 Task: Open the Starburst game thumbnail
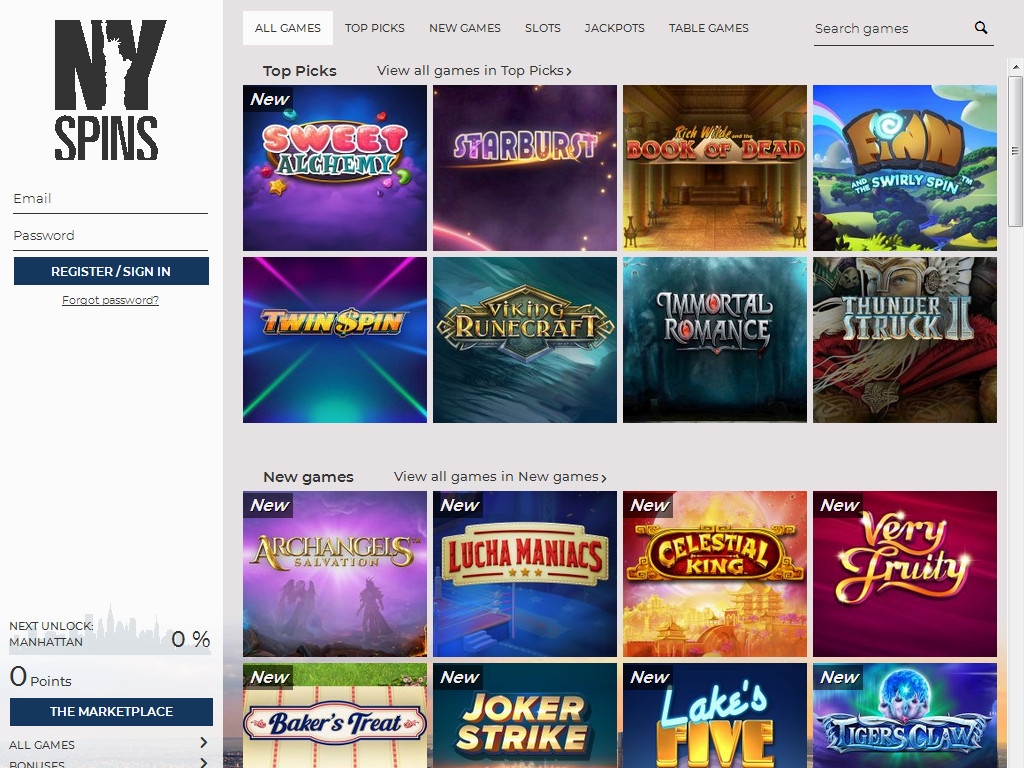pos(525,168)
